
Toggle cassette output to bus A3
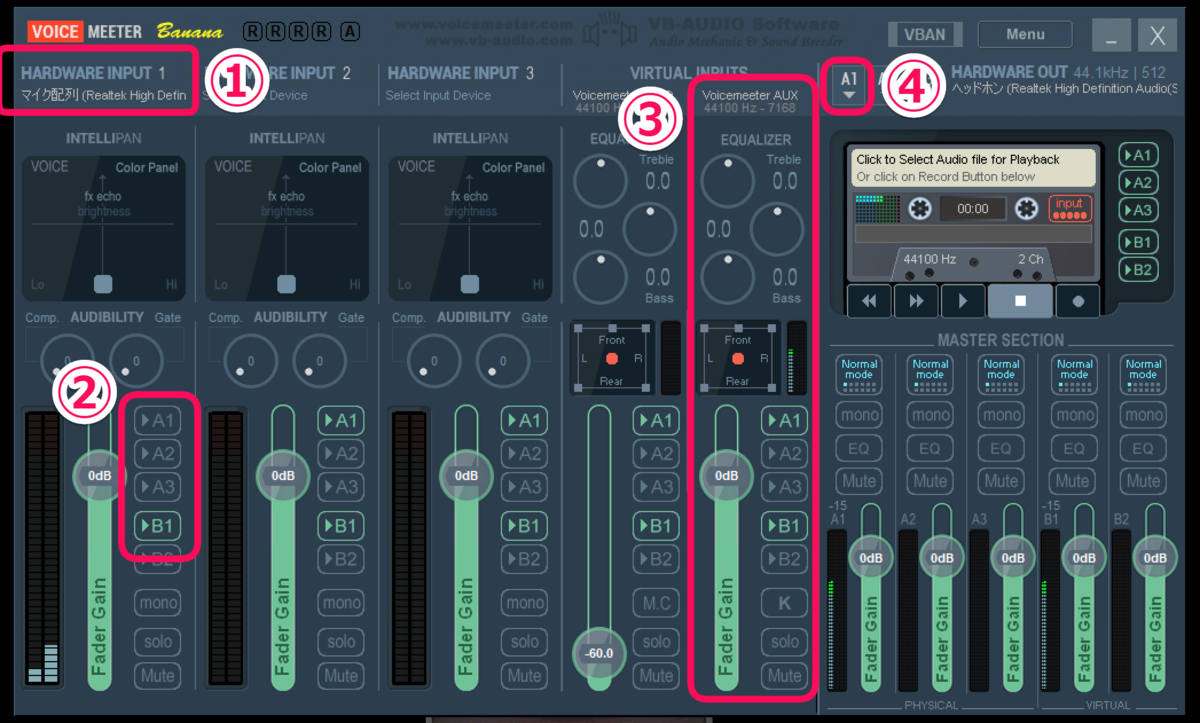click(x=1138, y=209)
